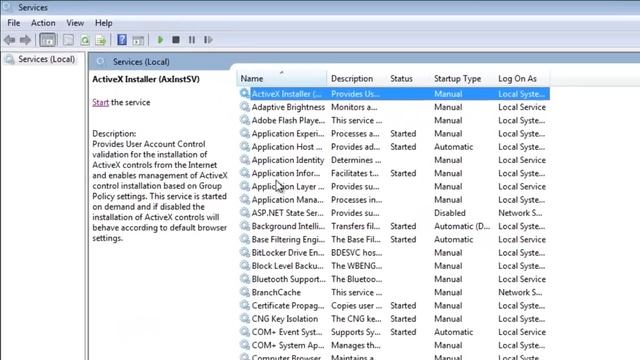
Task: Click the gear icon of Adobe Flash Player row
Action: click(244, 120)
